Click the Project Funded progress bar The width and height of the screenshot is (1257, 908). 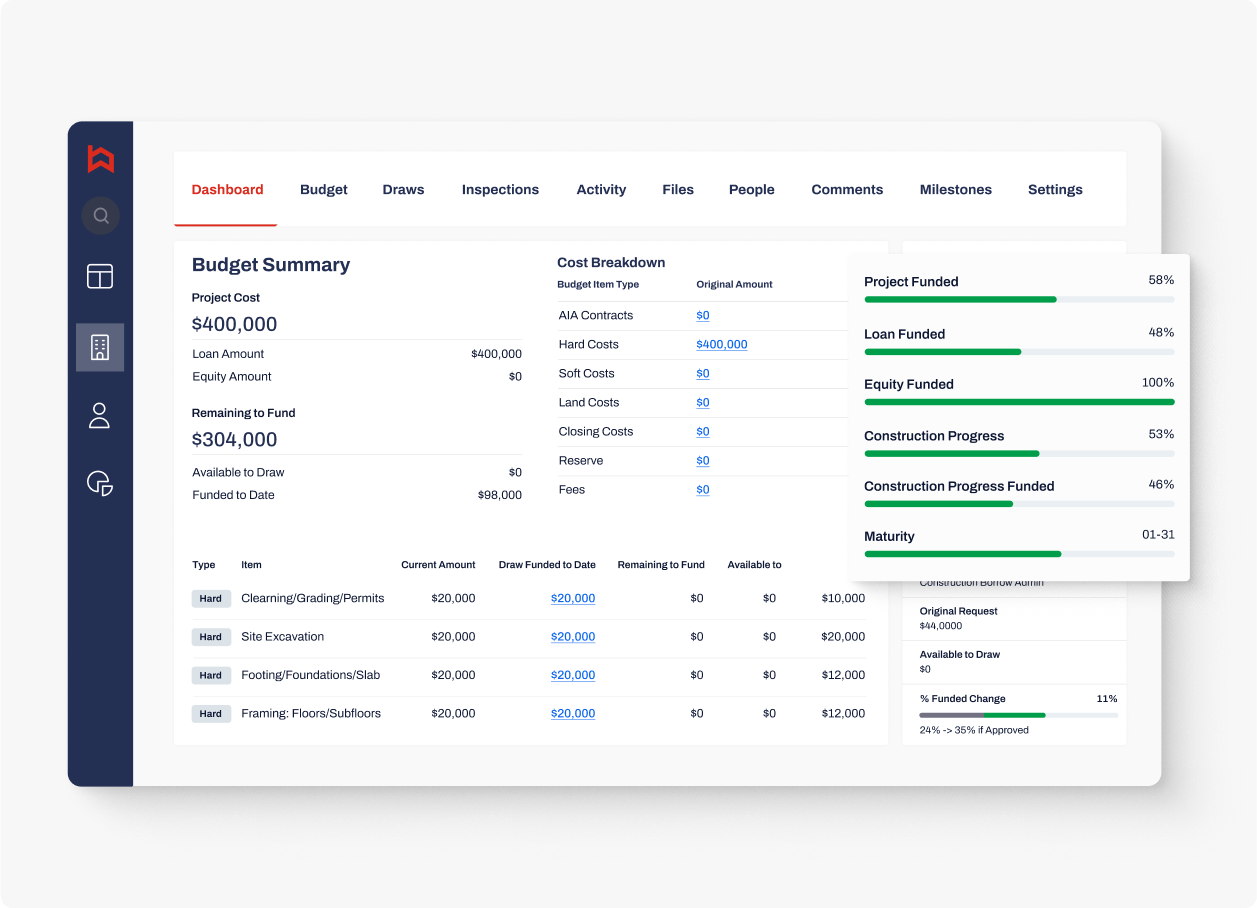(1019, 299)
